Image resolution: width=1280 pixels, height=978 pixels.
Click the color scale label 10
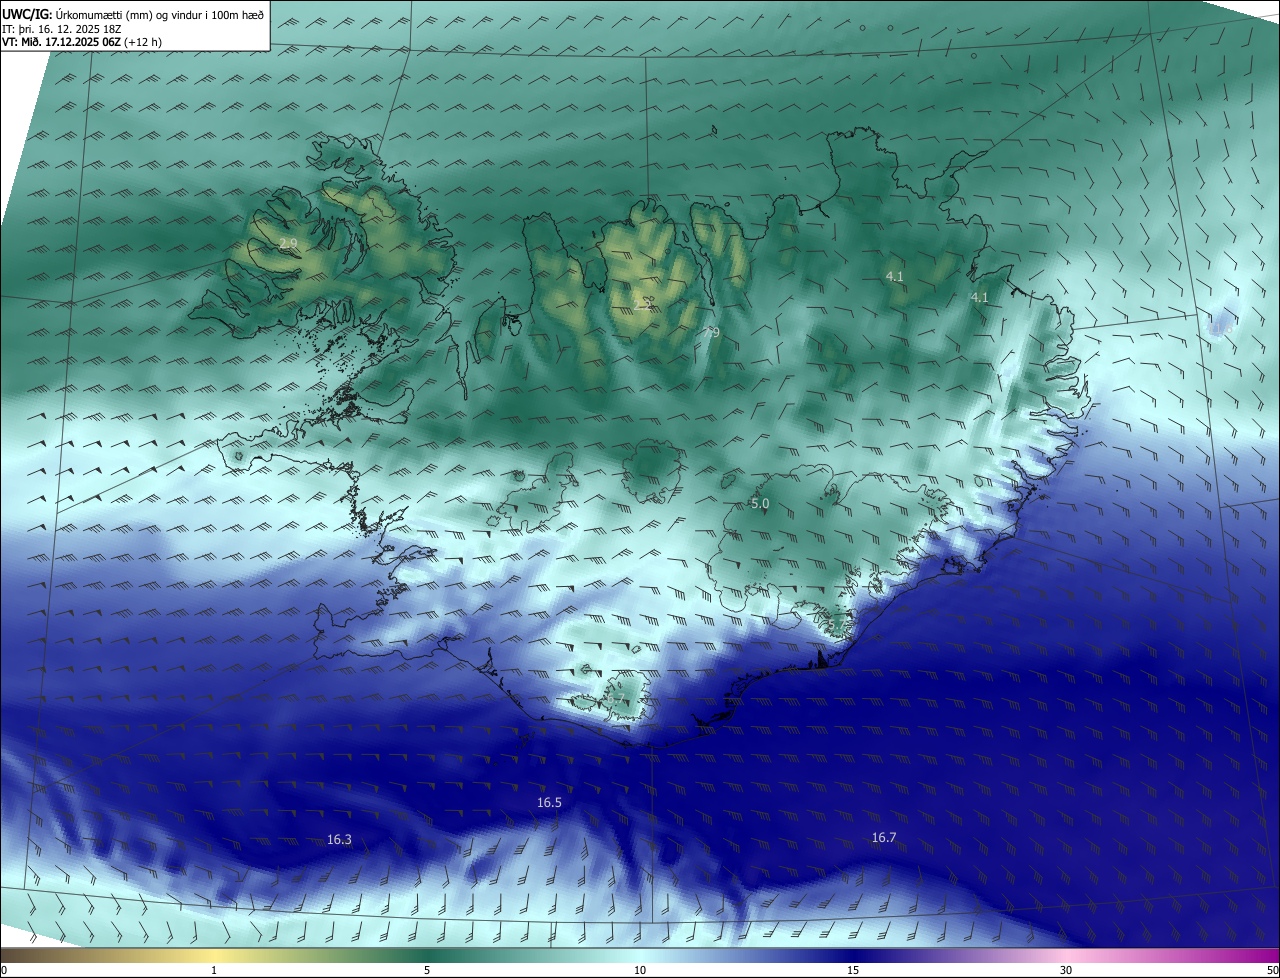[640, 970]
